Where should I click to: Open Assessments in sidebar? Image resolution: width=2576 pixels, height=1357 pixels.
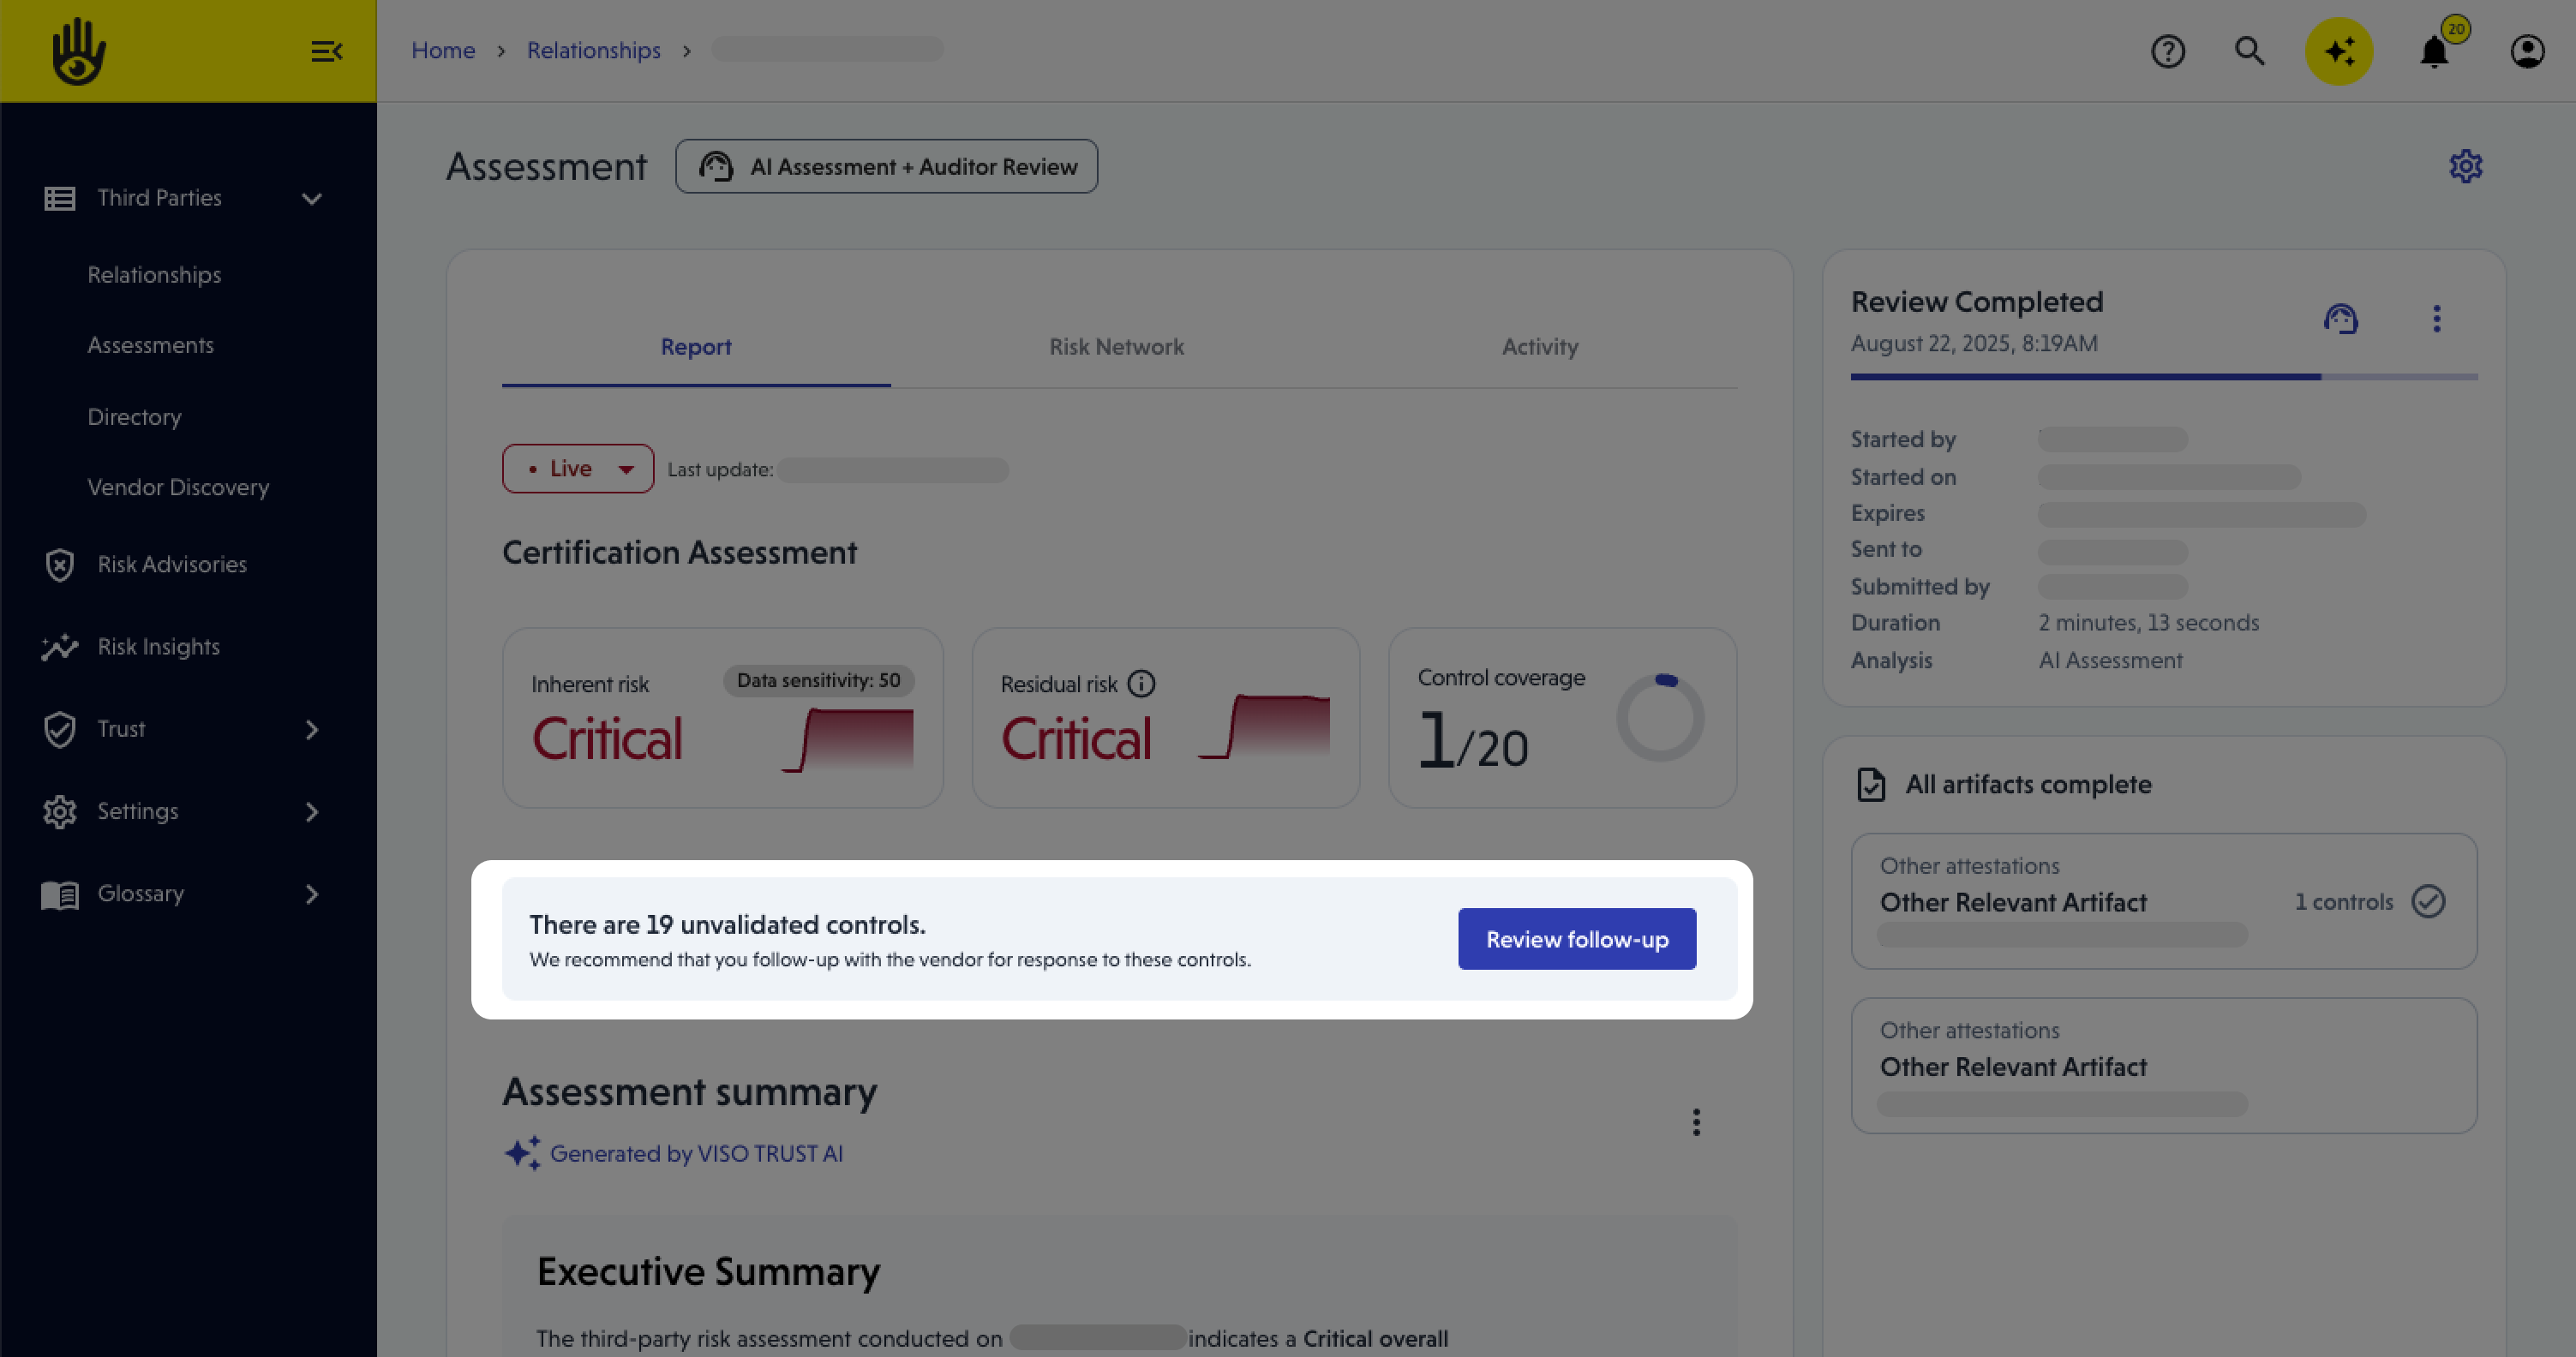150,345
